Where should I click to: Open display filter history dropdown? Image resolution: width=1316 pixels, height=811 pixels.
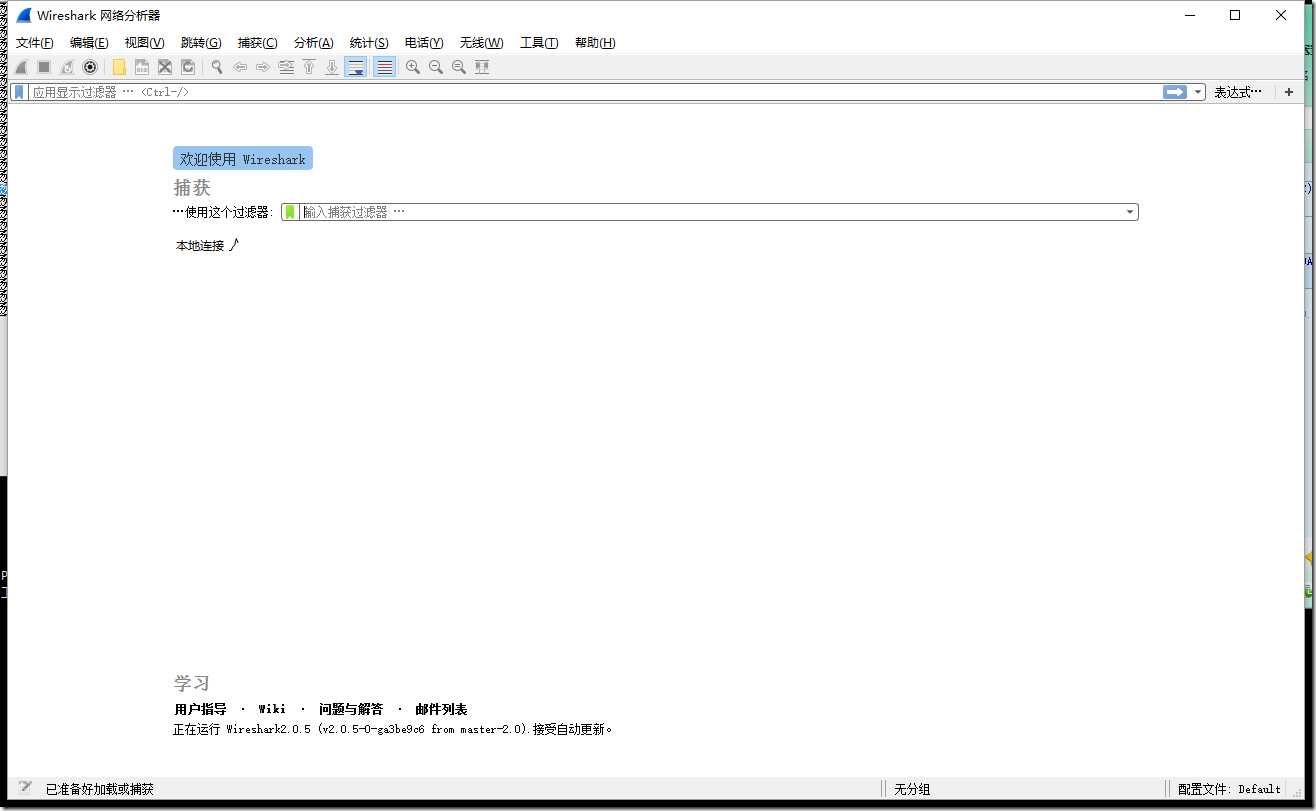pyautogui.click(x=1198, y=92)
